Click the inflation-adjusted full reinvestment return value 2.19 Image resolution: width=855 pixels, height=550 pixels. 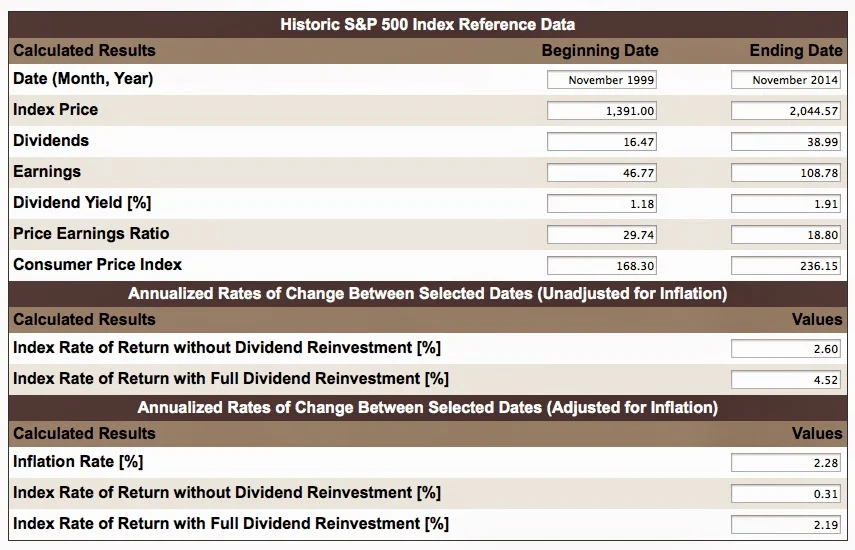coord(786,525)
